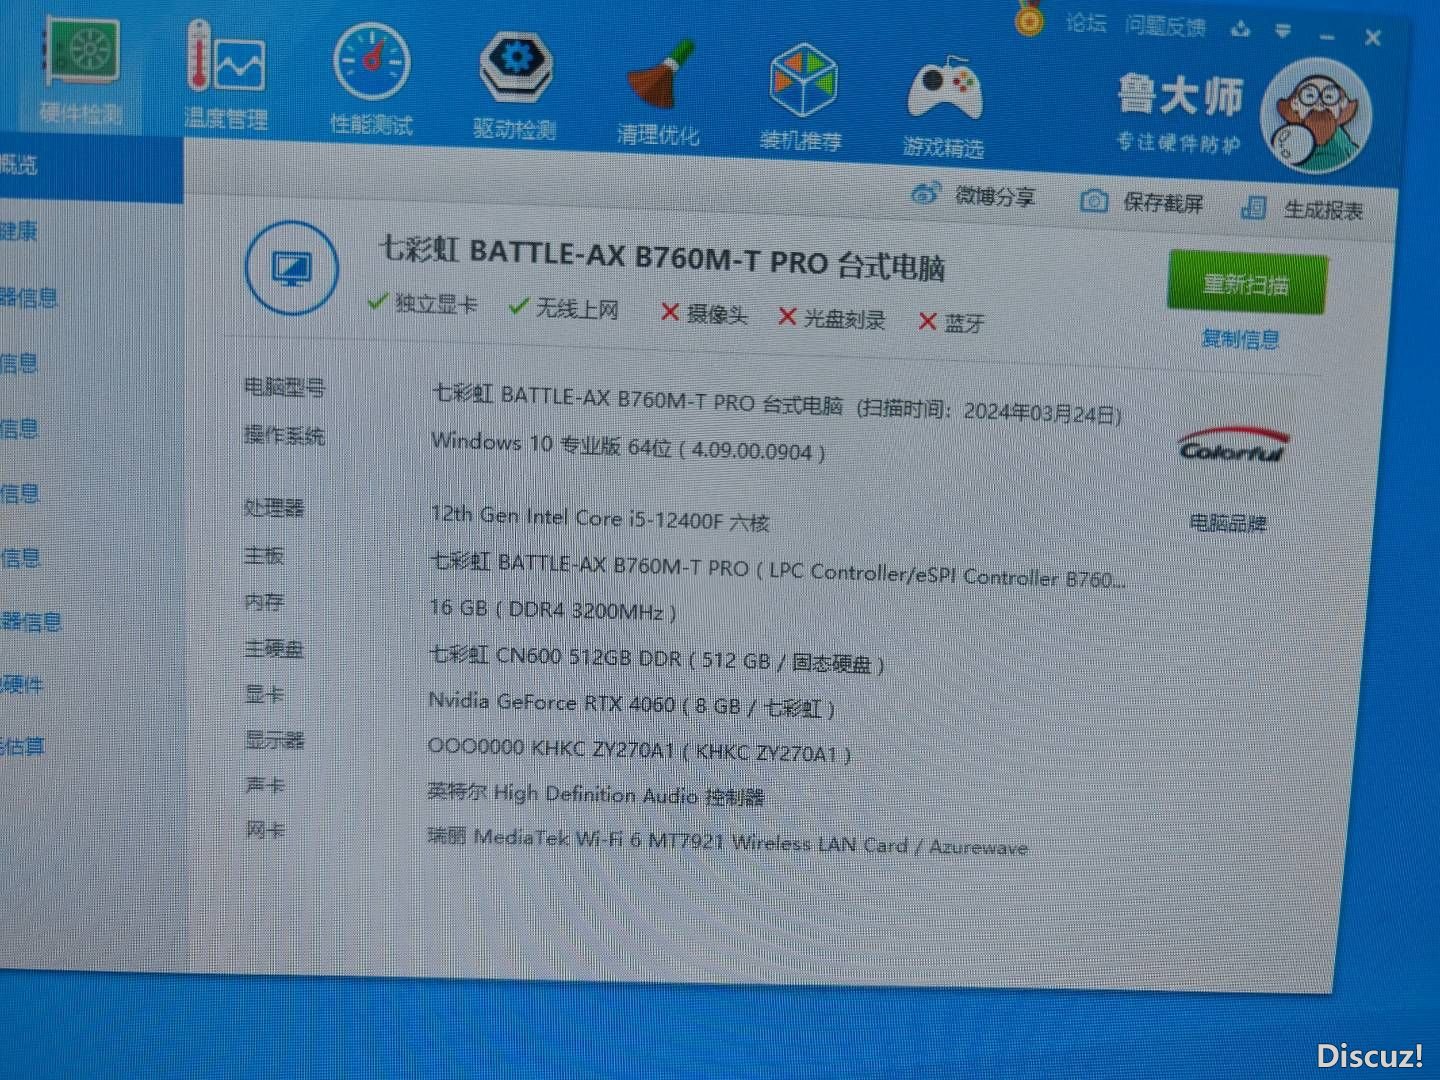Click the 操作系统 row label
The image size is (1440, 1080).
(x=284, y=434)
